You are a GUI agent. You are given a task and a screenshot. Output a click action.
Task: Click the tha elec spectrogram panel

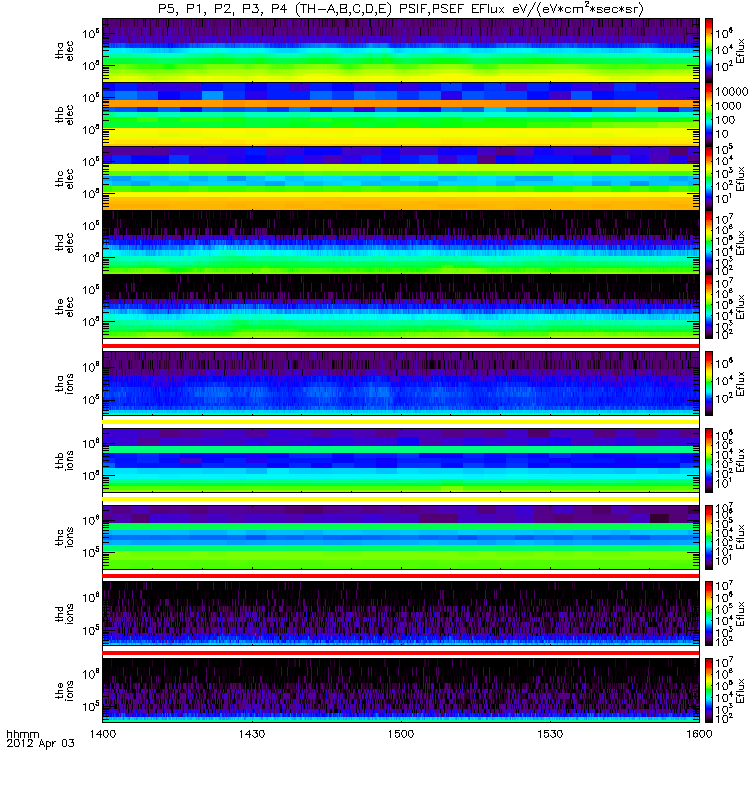tap(401, 51)
